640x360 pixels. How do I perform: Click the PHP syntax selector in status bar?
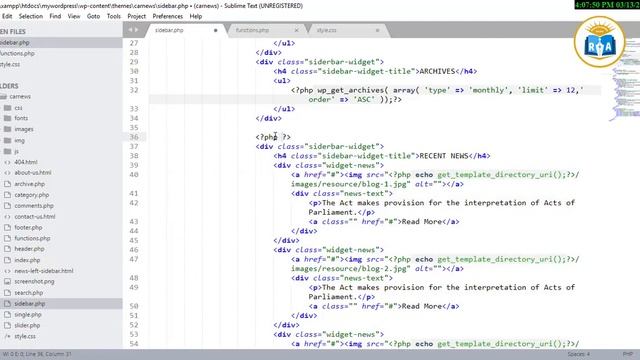click(628, 354)
